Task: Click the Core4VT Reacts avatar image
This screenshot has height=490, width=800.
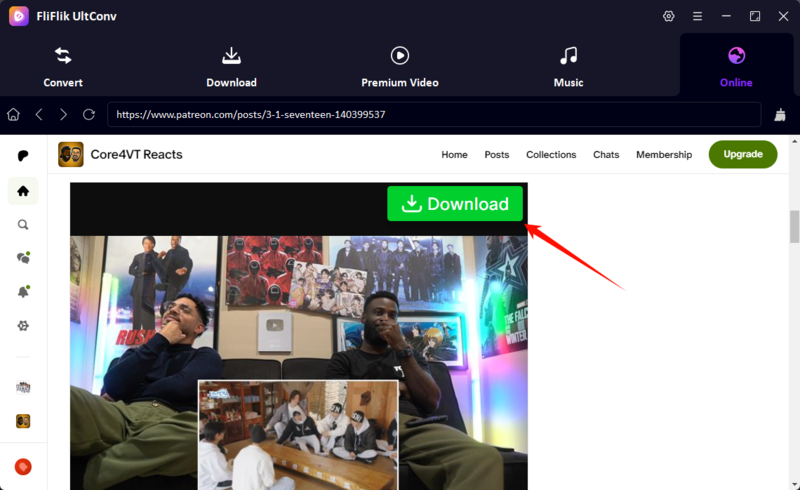Action: [70, 154]
